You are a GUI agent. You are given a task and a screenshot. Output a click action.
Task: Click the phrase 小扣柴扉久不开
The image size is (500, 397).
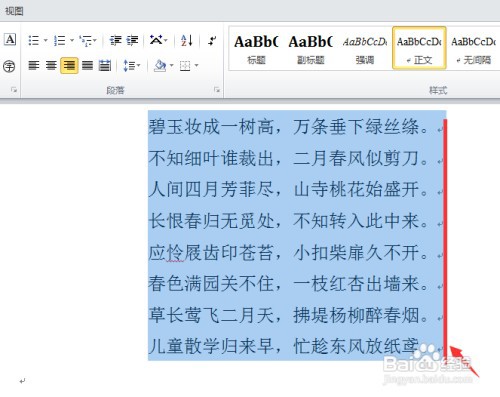(356, 252)
